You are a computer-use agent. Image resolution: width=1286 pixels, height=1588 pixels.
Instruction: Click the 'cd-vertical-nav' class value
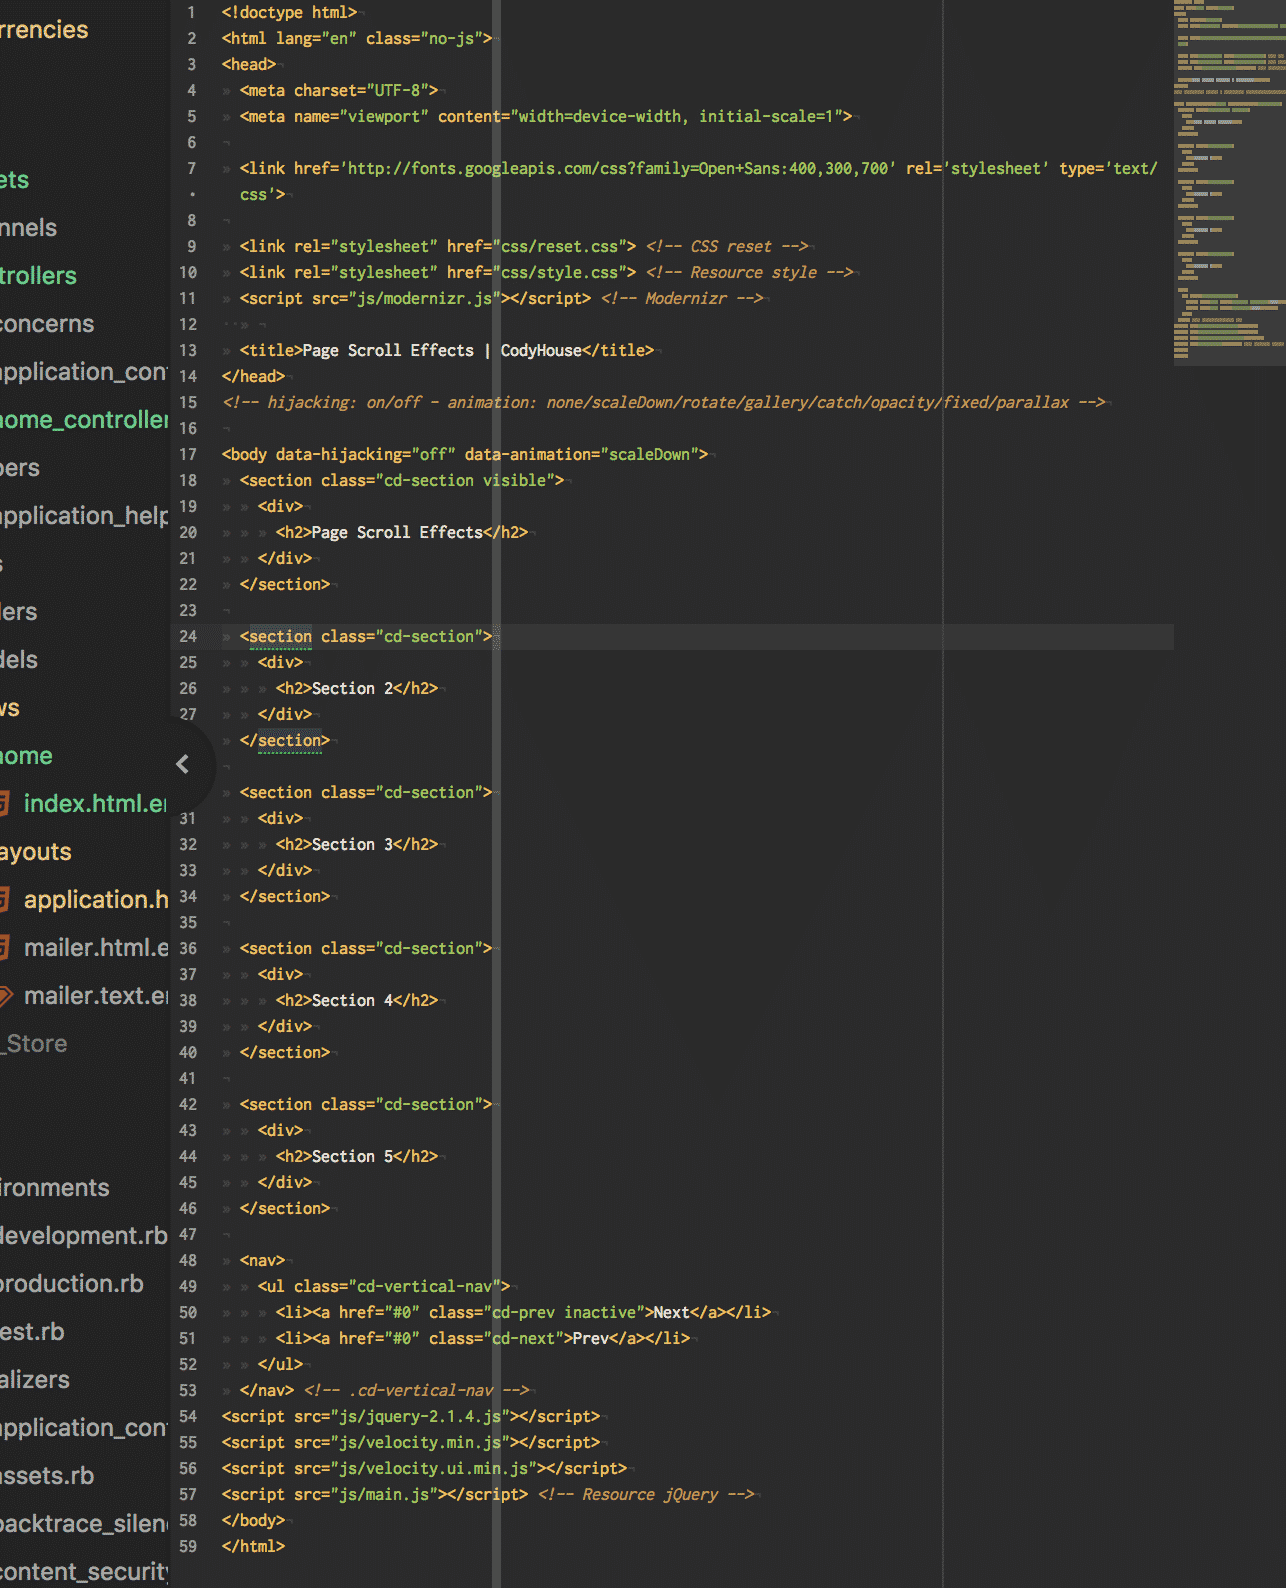click(424, 1287)
